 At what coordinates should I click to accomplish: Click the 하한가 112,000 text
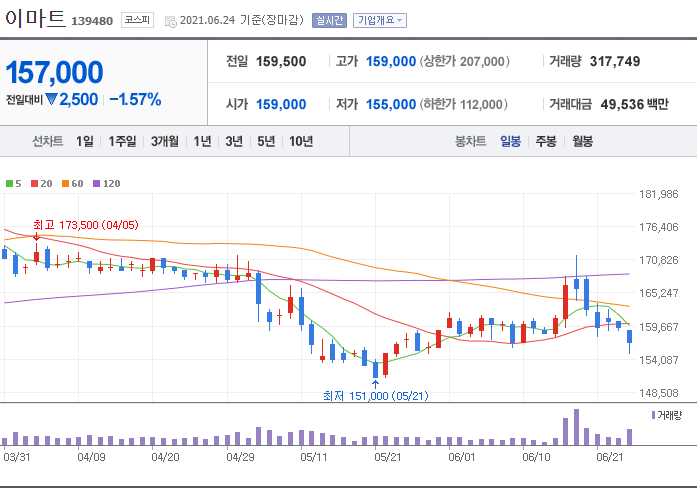pos(464,104)
